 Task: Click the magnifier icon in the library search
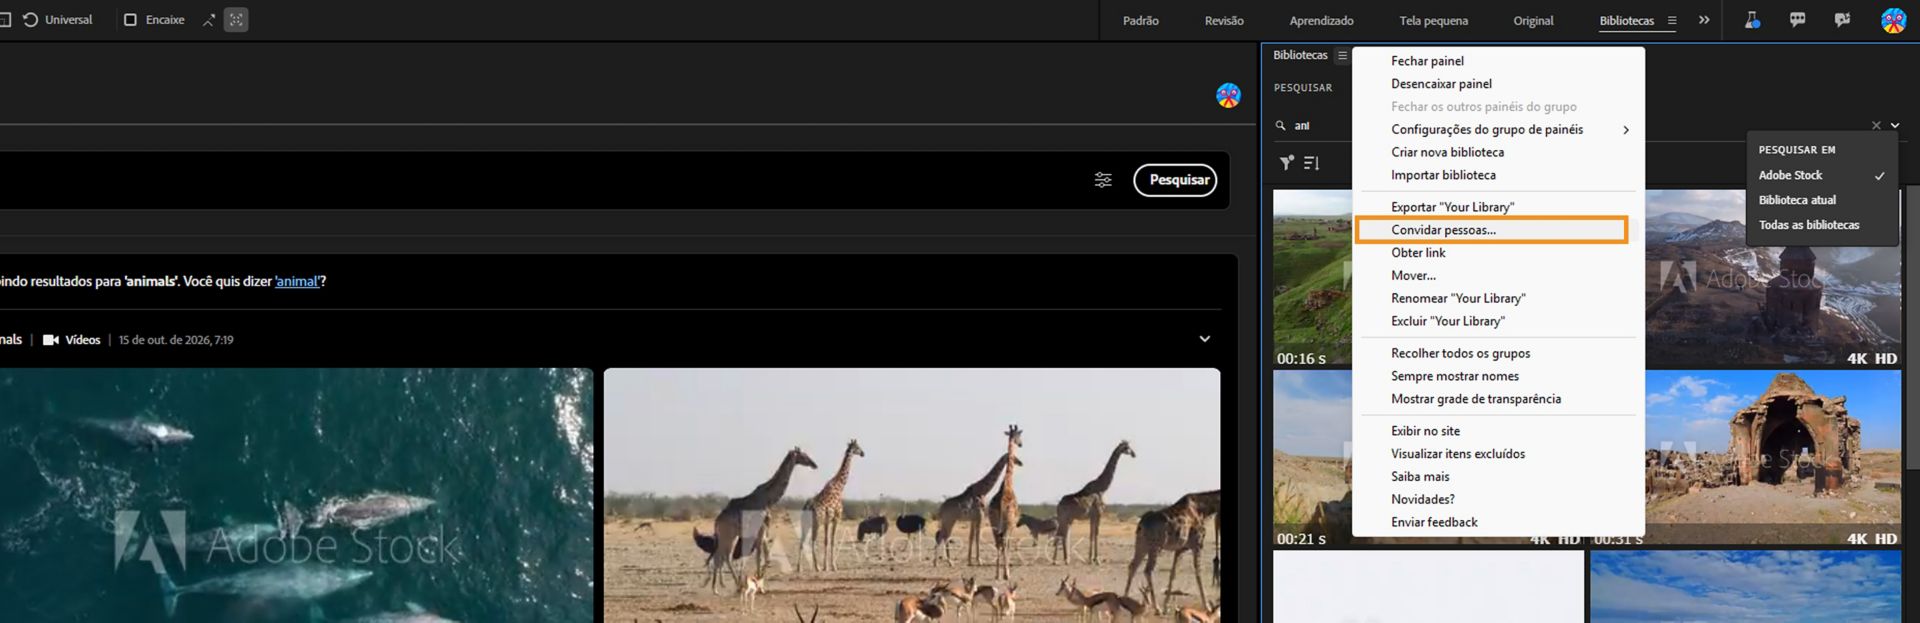pos(1280,126)
